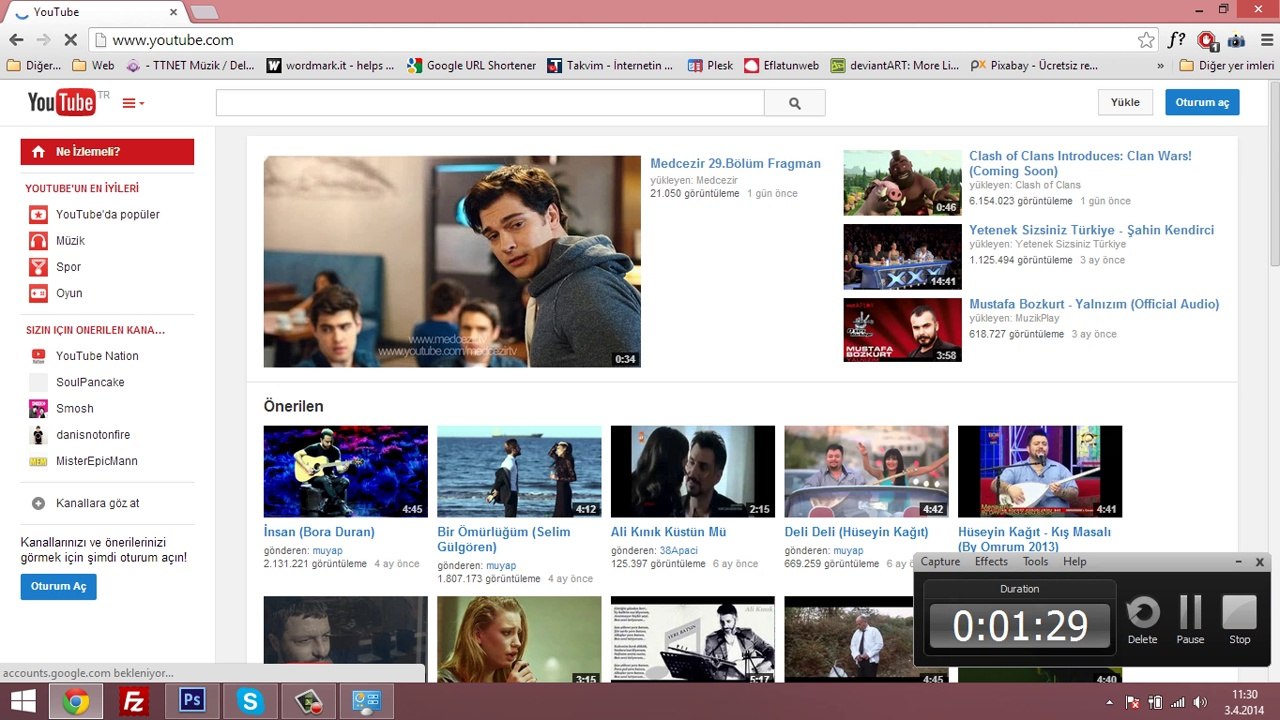Image resolution: width=1280 pixels, height=720 pixels.
Task: Delete the current recording
Action: click(x=1142, y=621)
